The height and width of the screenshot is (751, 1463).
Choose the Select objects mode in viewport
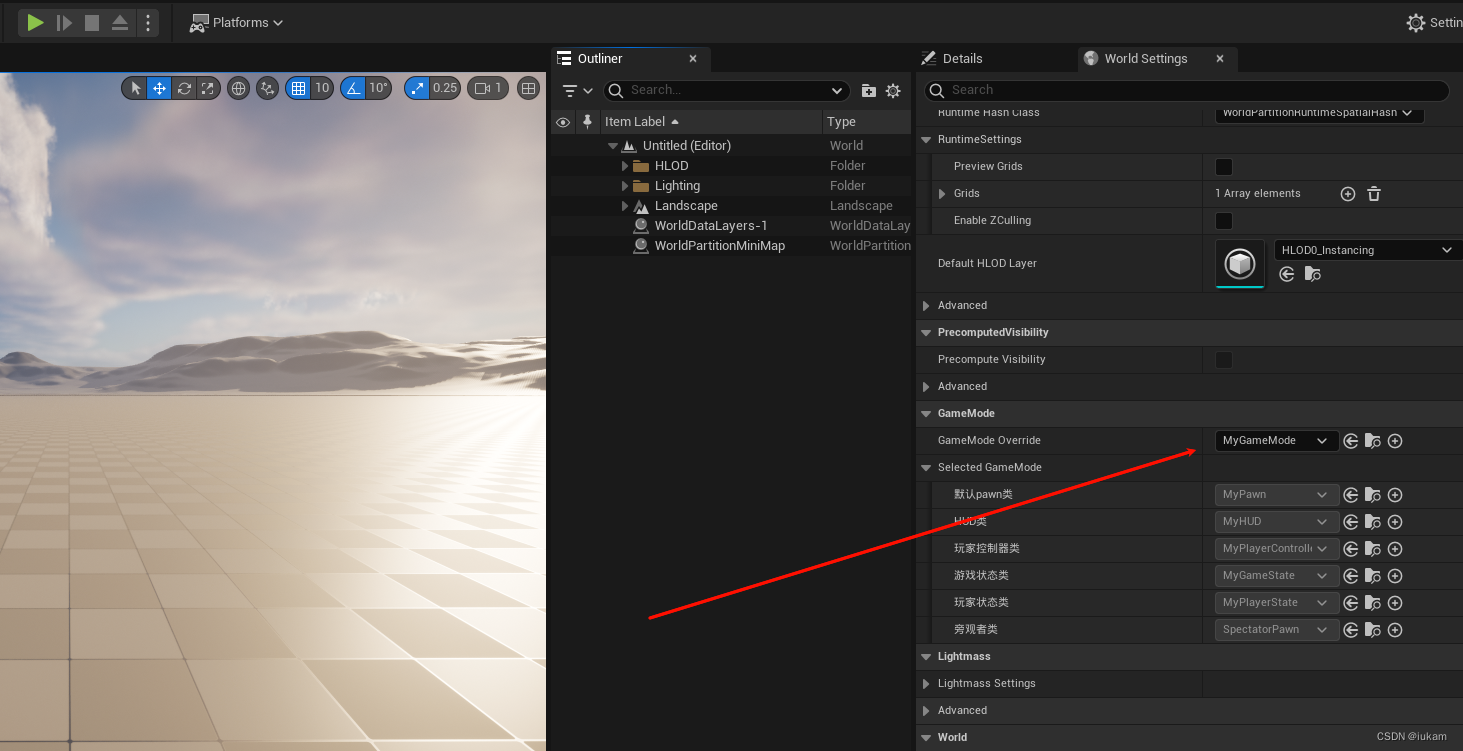point(136,88)
